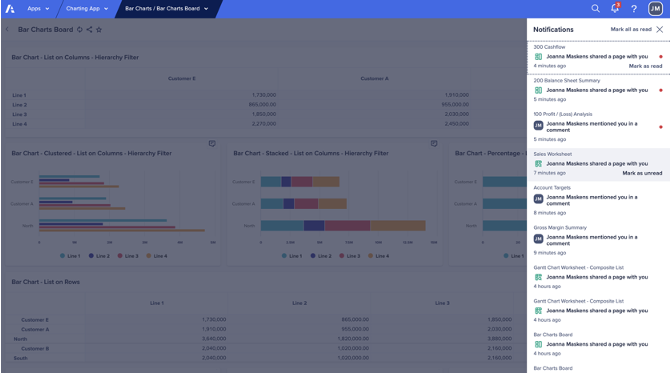Image resolution: width=670 pixels, height=374 pixels.
Task: Expand the Apps dropdown
Action: tap(38, 9)
